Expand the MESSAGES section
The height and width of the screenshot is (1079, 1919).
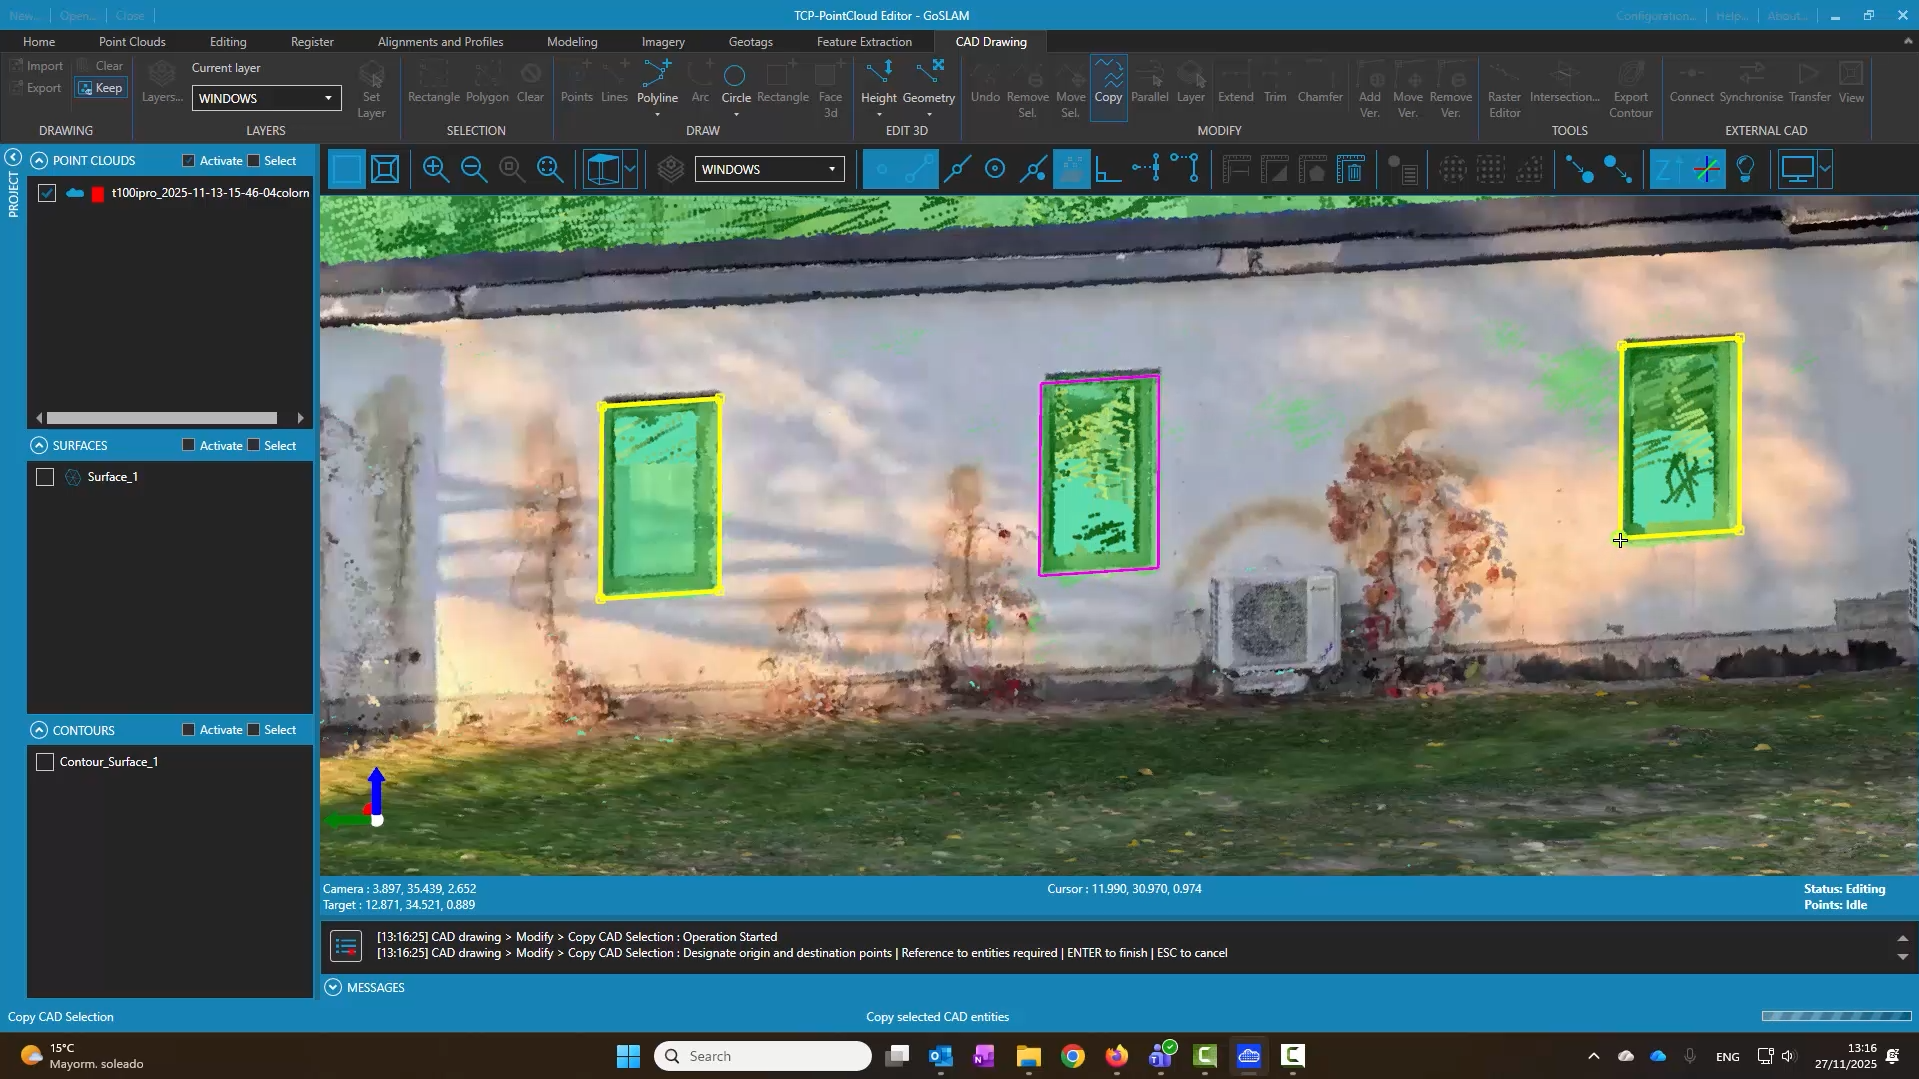click(334, 988)
